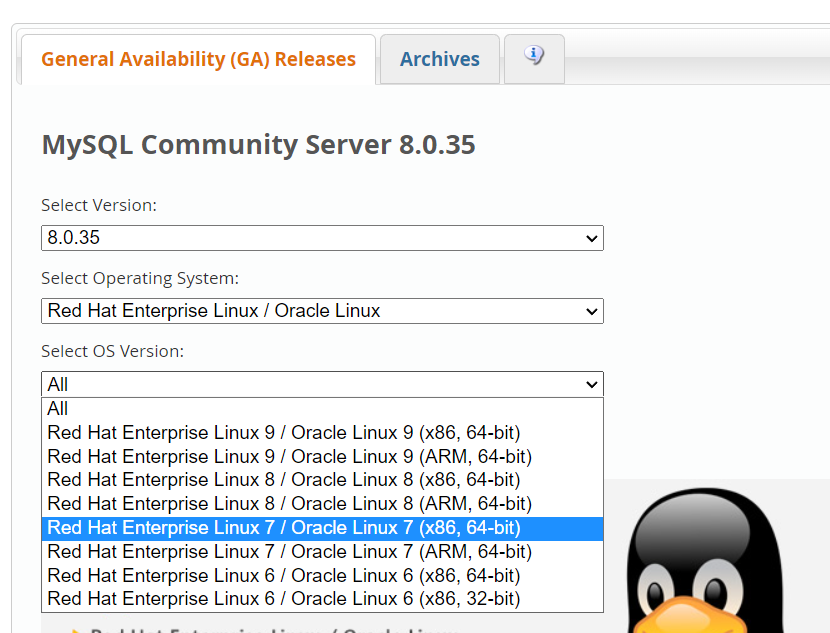Open the info speech-bubble tab
830x633 pixels.
pyautogui.click(x=534, y=59)
